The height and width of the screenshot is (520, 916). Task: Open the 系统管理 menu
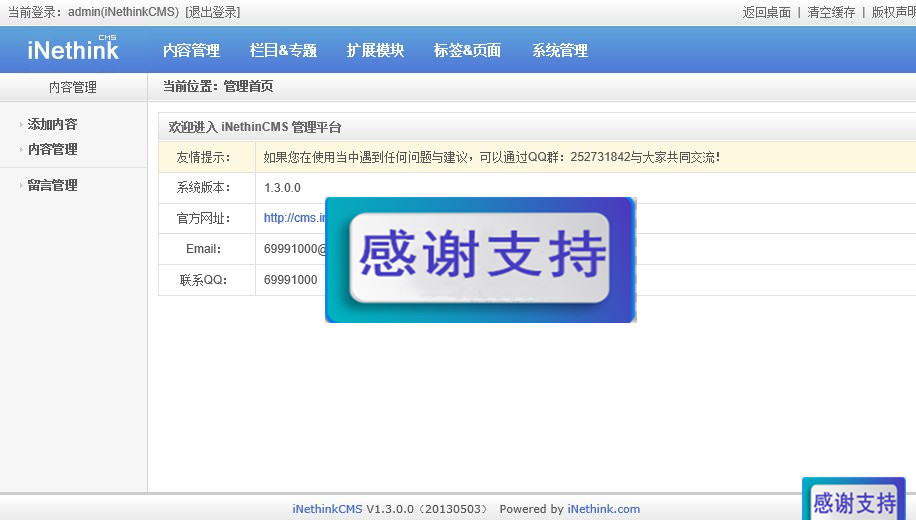point(560,50)
